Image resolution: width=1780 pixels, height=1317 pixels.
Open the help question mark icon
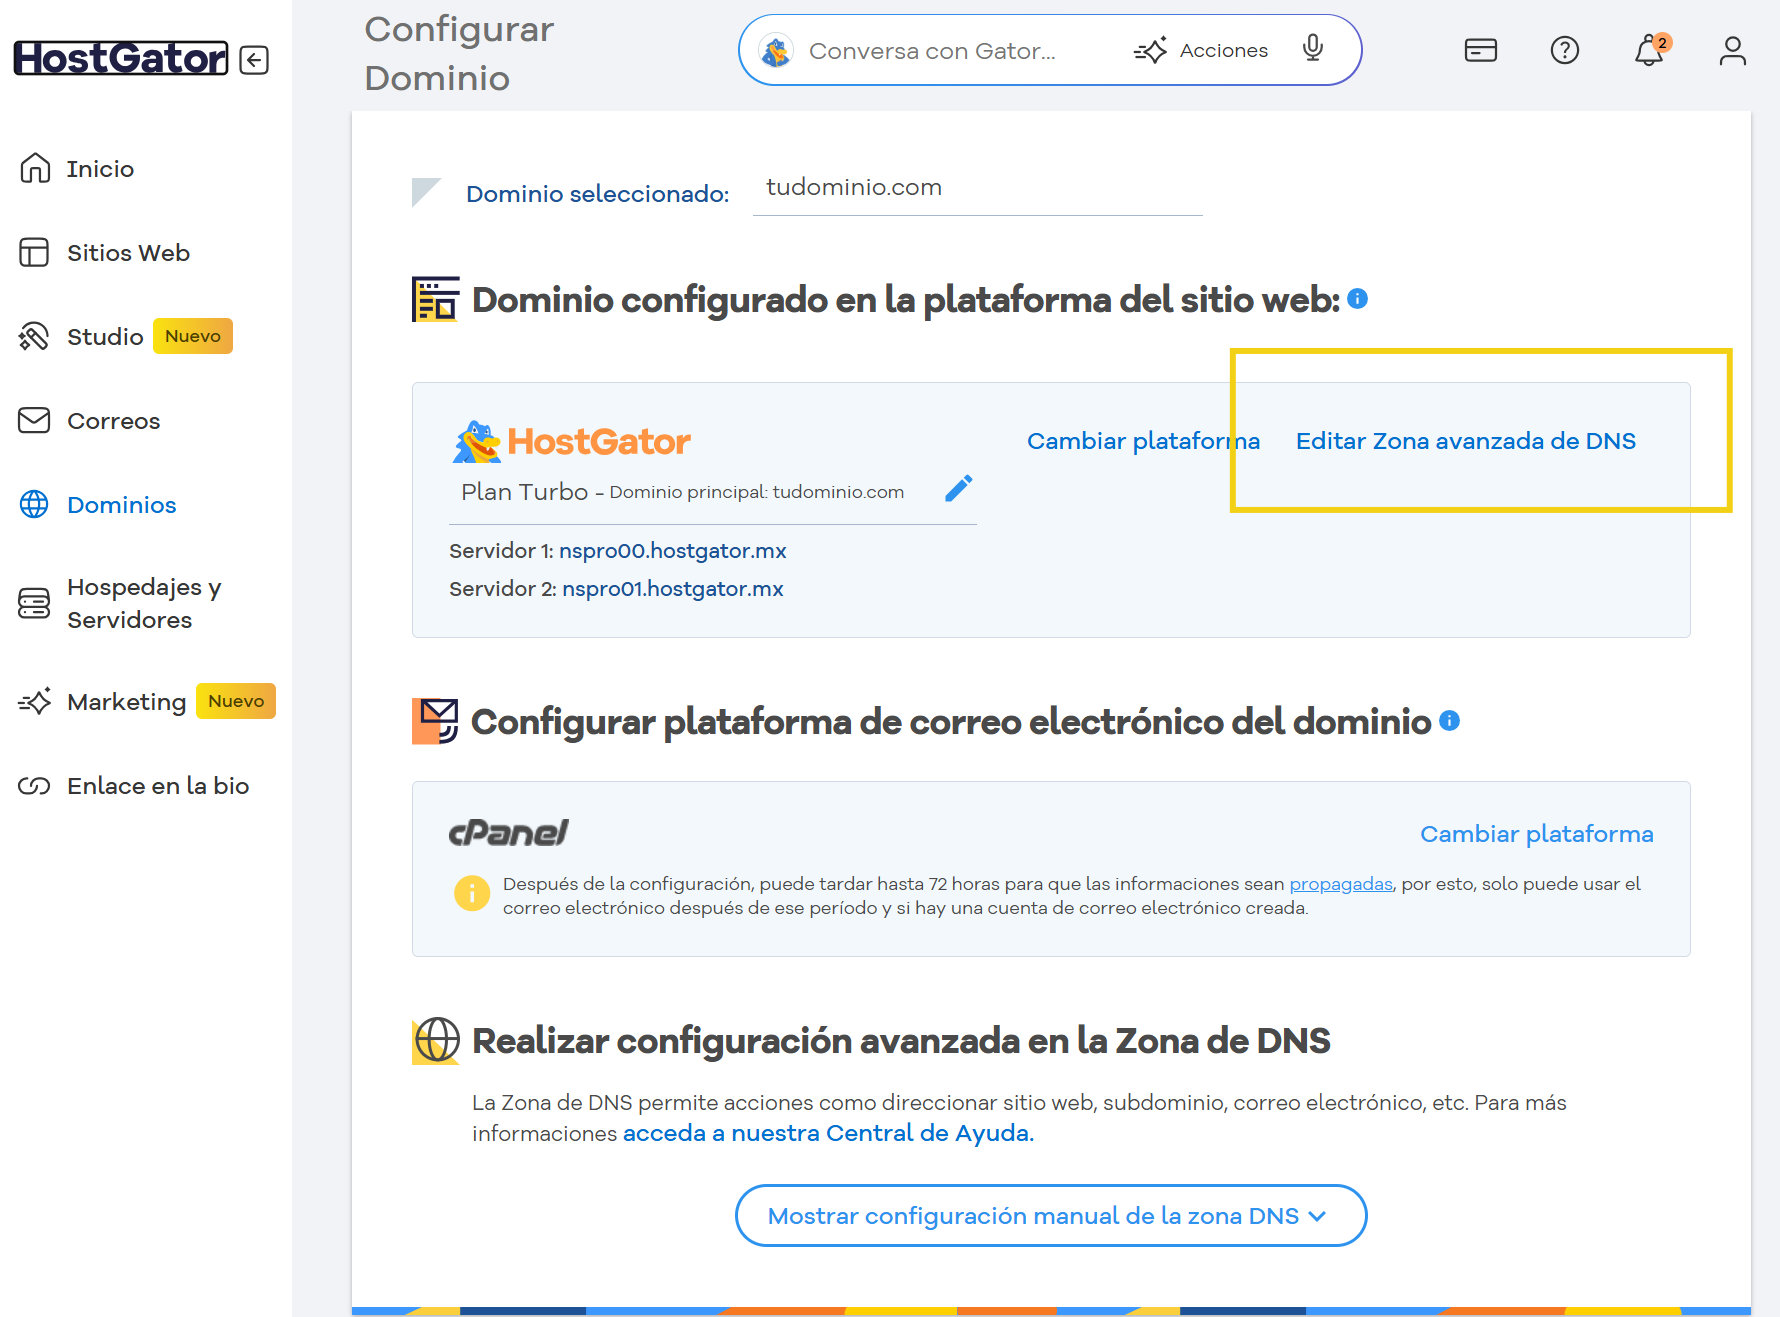pyautogui.click(x=1564, y=50)
